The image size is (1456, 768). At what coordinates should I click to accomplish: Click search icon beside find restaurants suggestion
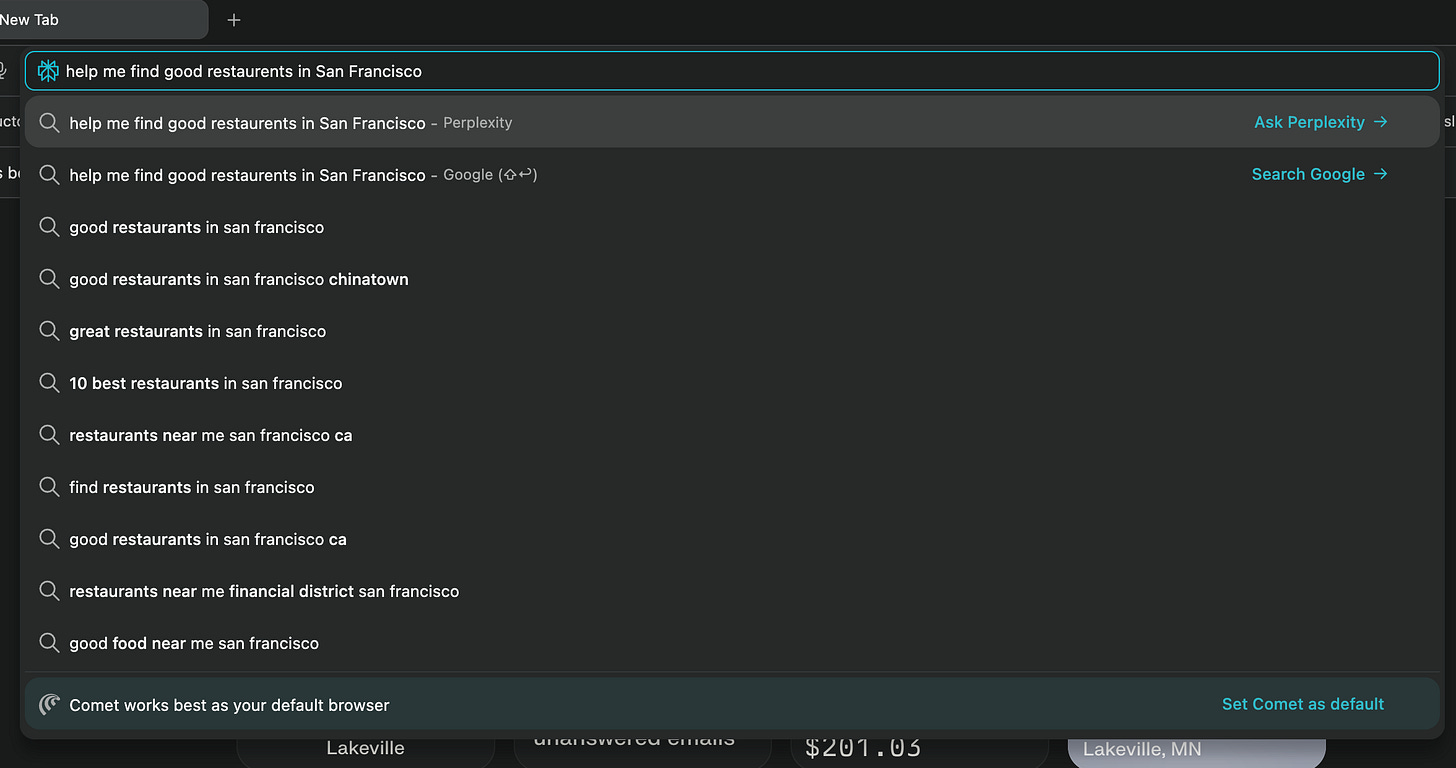49,487
